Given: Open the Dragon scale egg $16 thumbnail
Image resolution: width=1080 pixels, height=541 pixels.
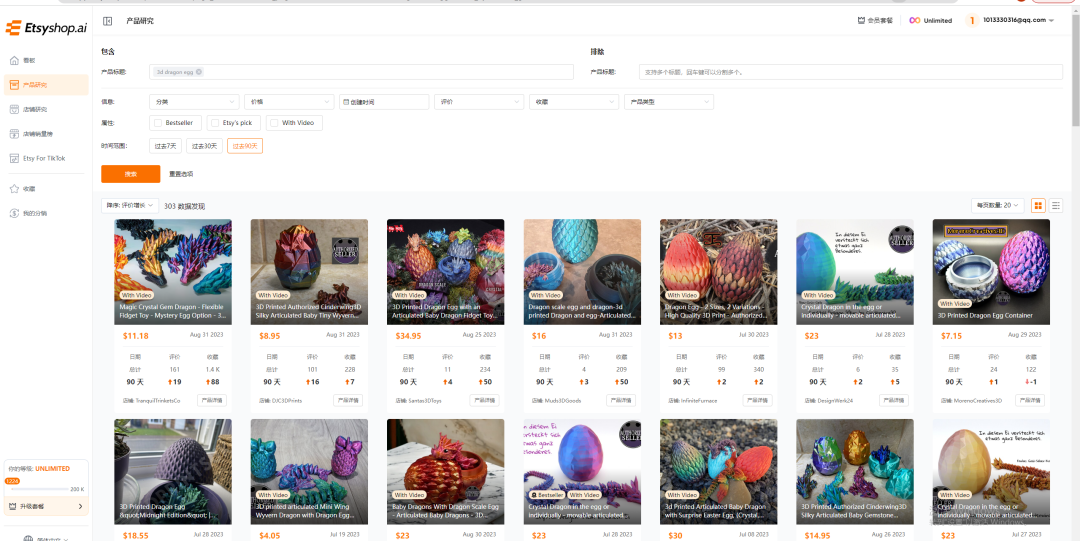Looking at the screenshot, I should click(582, 272).
